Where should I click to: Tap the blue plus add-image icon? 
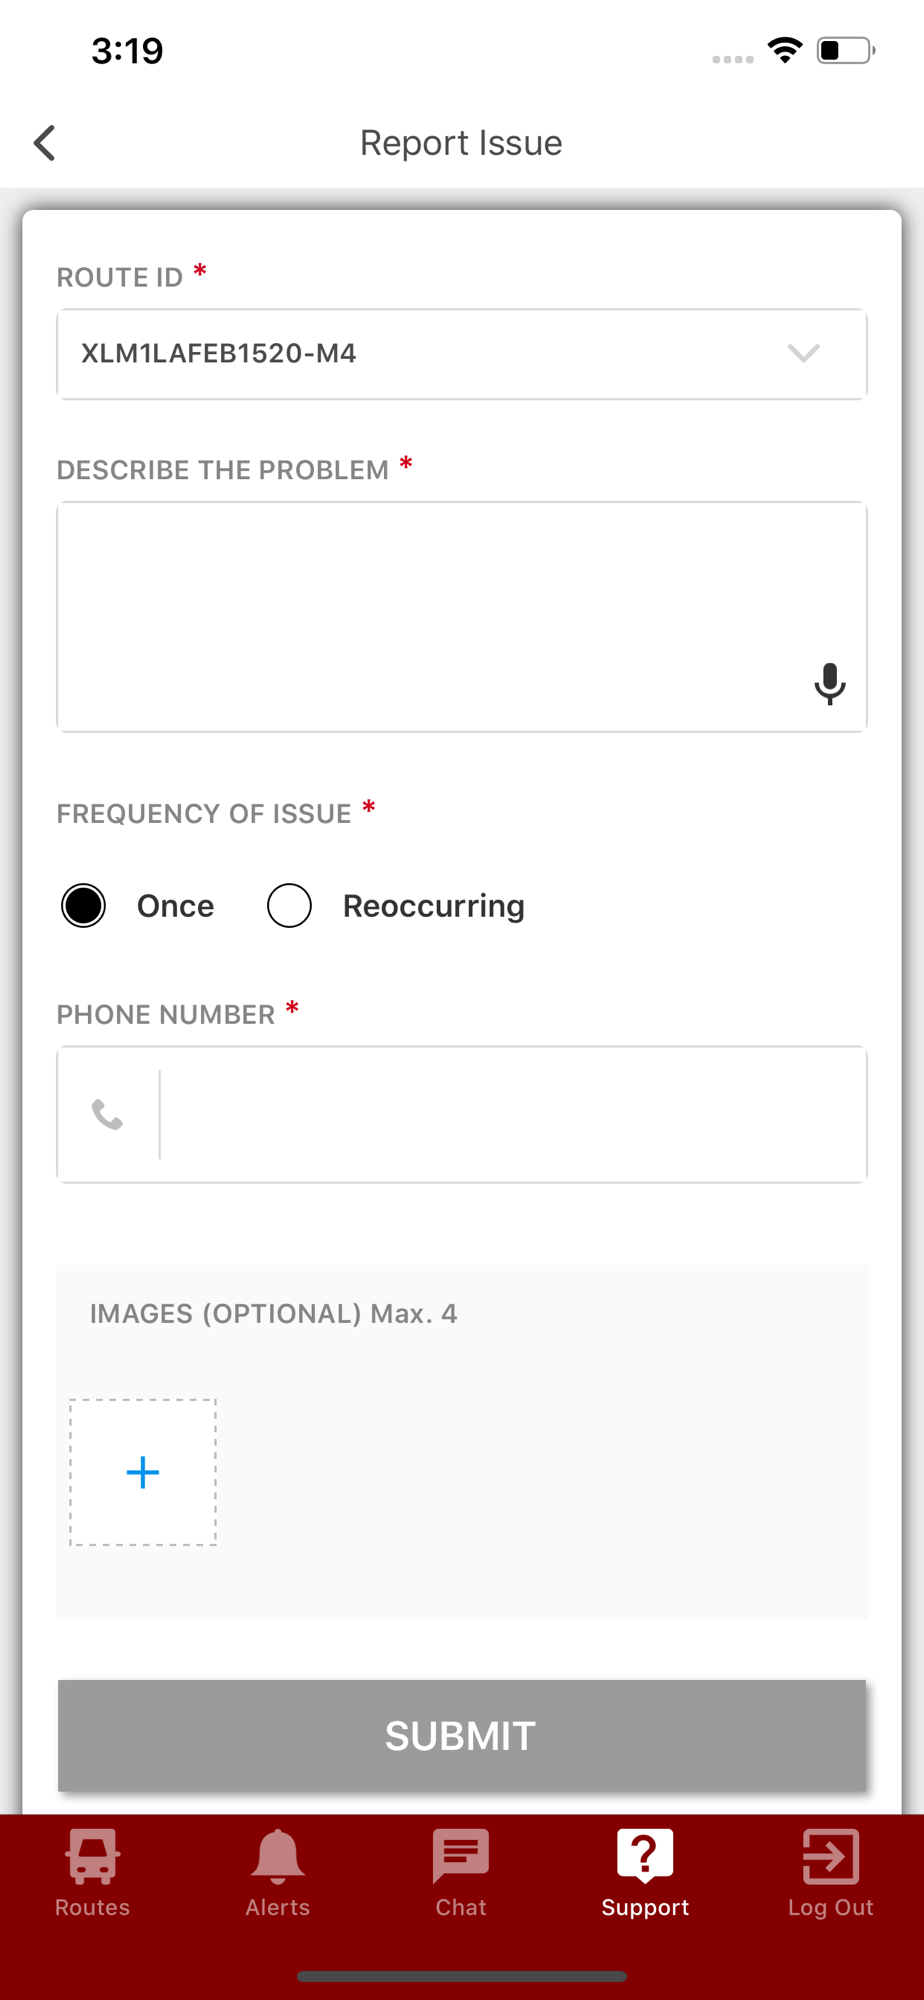[143, 1472]
